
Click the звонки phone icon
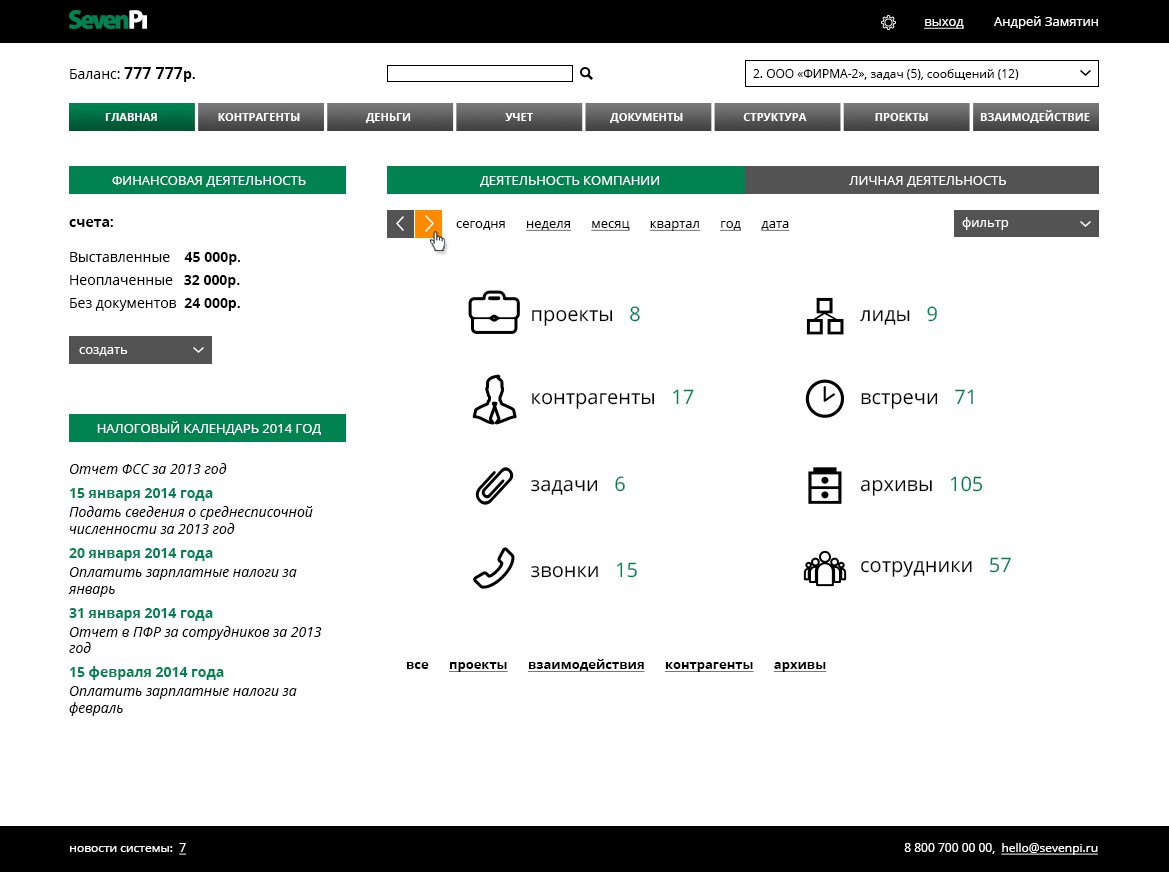494,568
